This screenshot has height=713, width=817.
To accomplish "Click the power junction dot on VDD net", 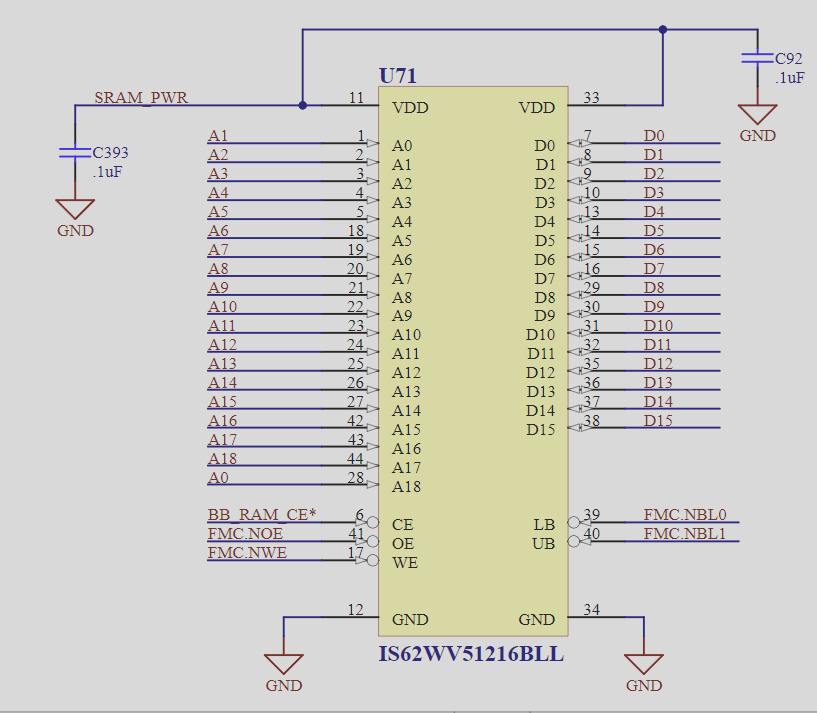I will click(662, 30).
